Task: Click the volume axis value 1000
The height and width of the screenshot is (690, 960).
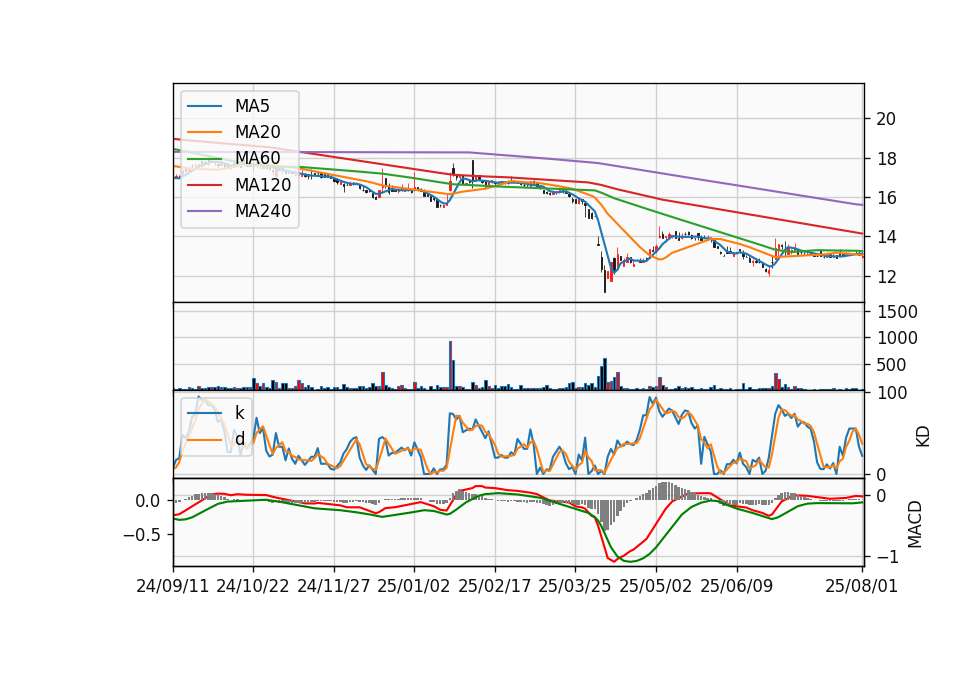Action: coord(897,338)
